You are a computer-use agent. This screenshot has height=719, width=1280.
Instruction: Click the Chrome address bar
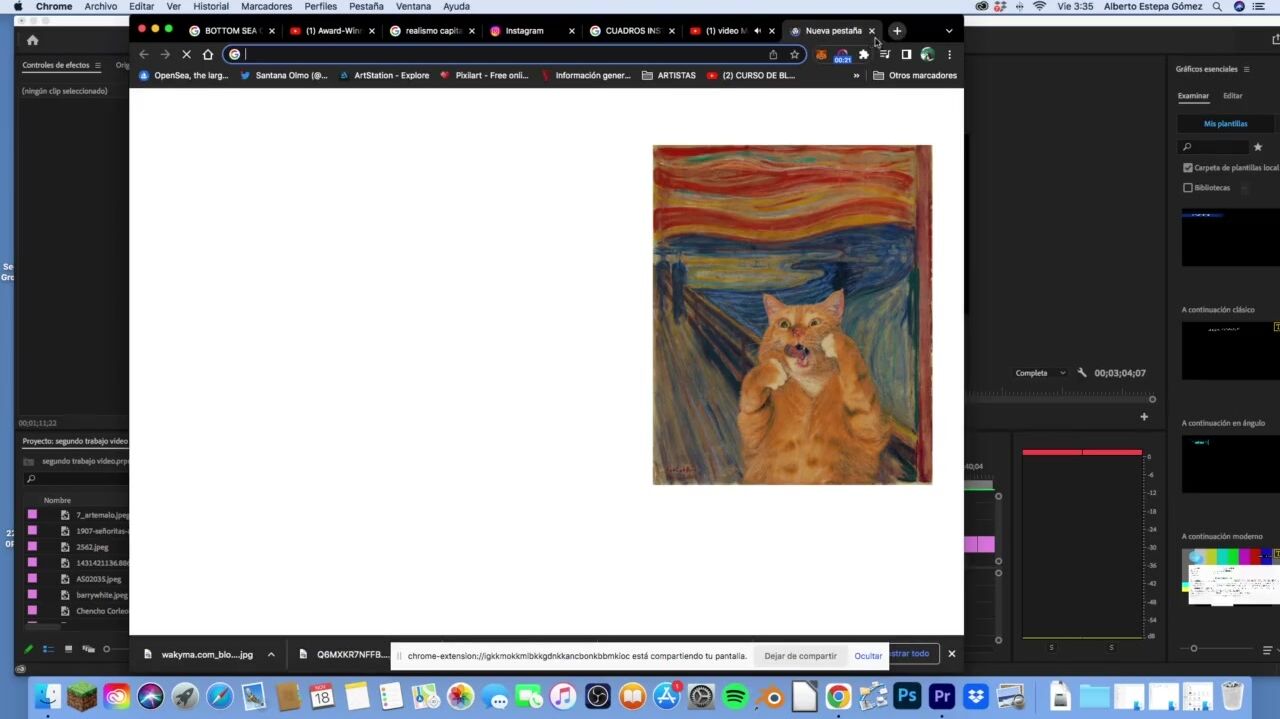(500, 55)
